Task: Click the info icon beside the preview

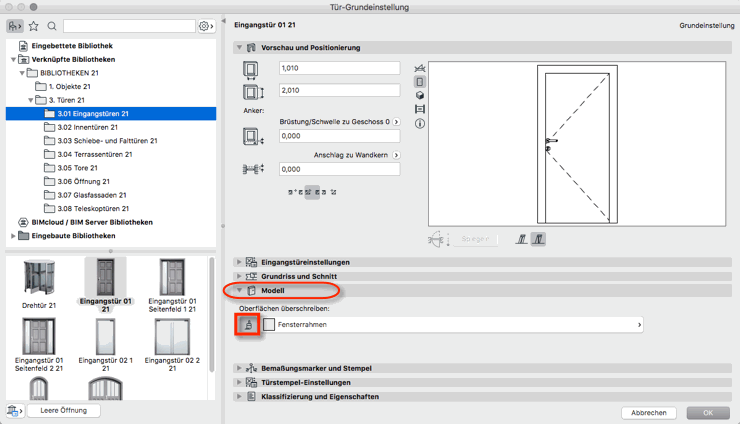Action: 420,124
